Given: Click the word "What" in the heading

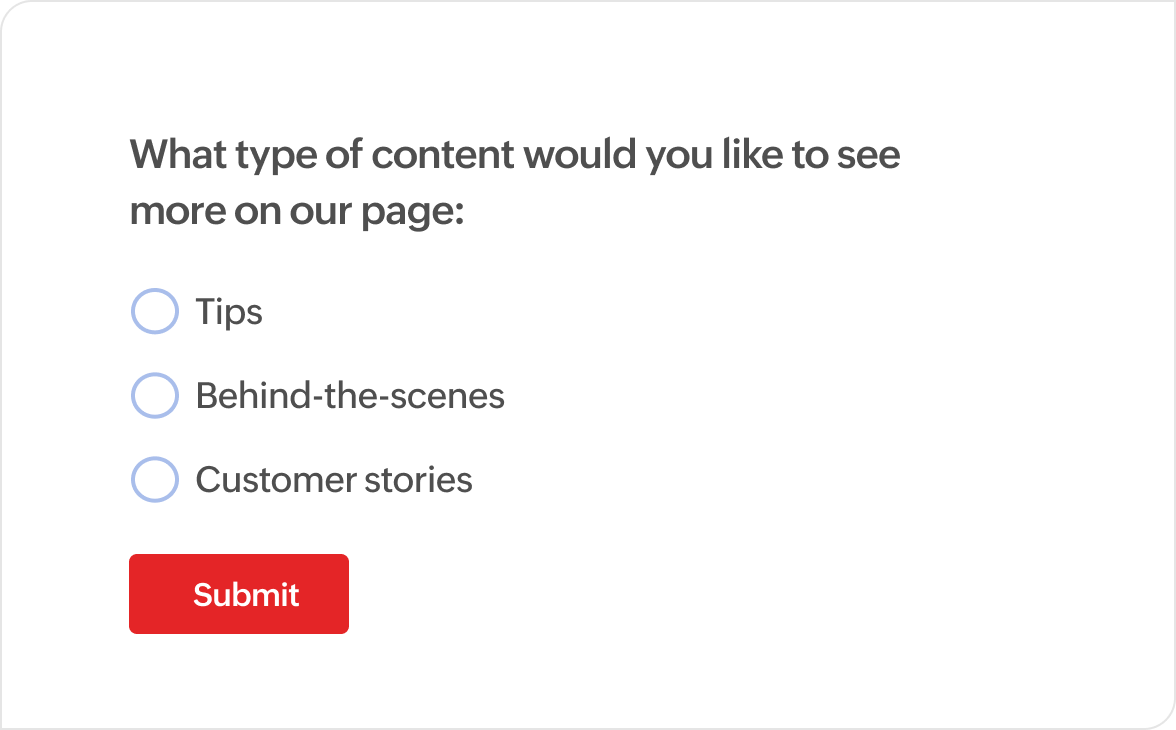Looking at the screenshot, I should point(178,155).
